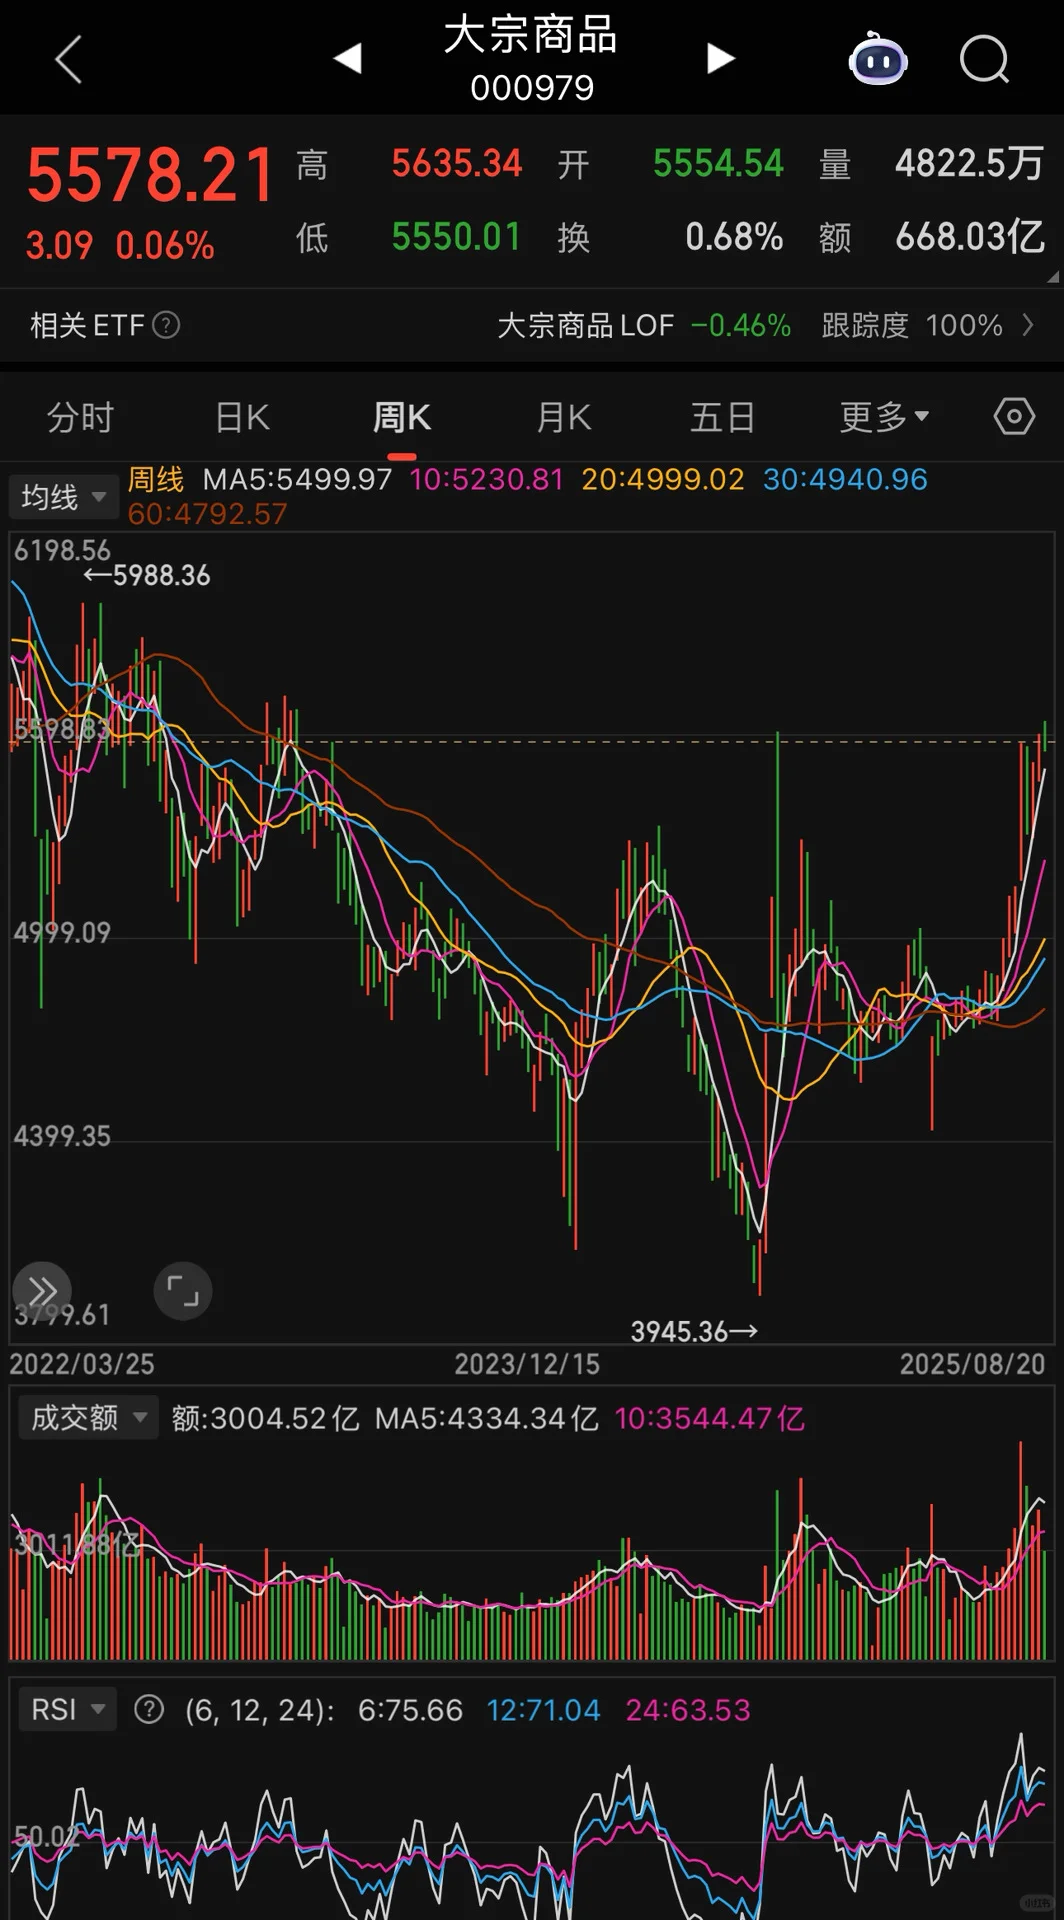The image size is (1064, 1920).
Task: Tap the RSI 12:71.04 value
Action: click(x=543, y=1710)
